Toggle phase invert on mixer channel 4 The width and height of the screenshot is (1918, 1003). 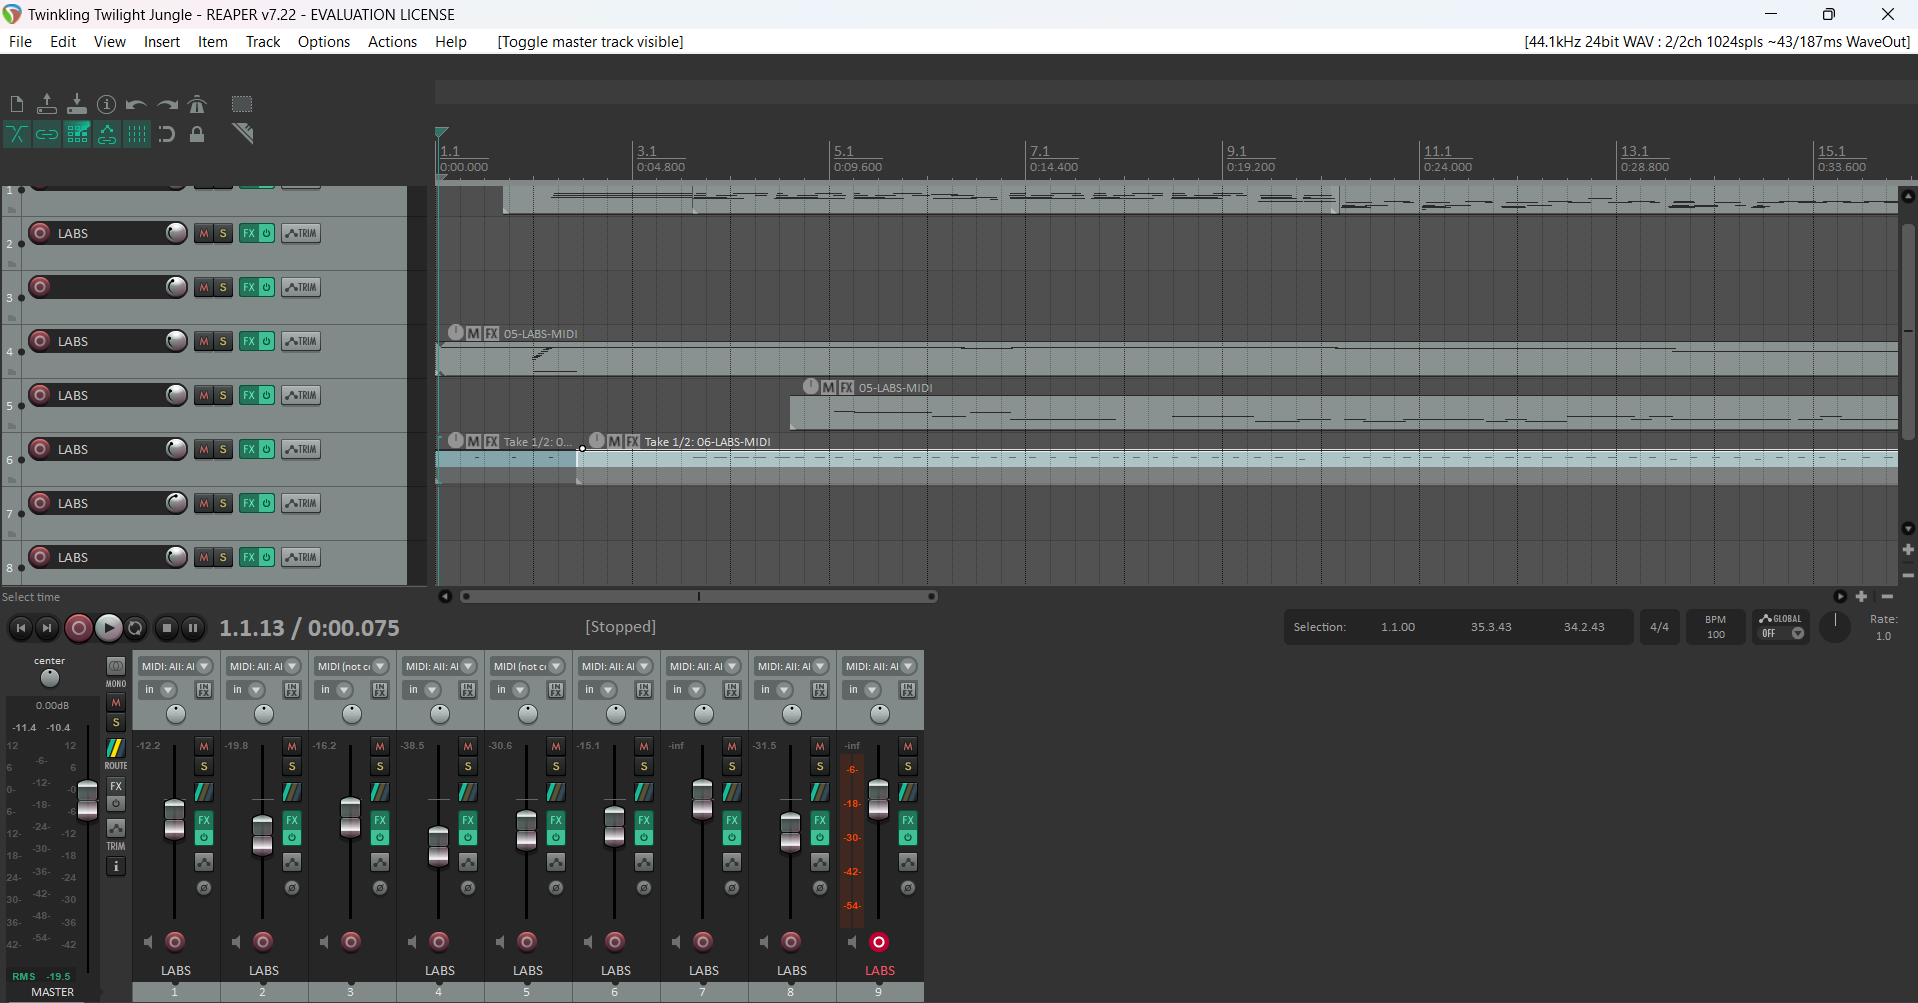coord(468,888)
